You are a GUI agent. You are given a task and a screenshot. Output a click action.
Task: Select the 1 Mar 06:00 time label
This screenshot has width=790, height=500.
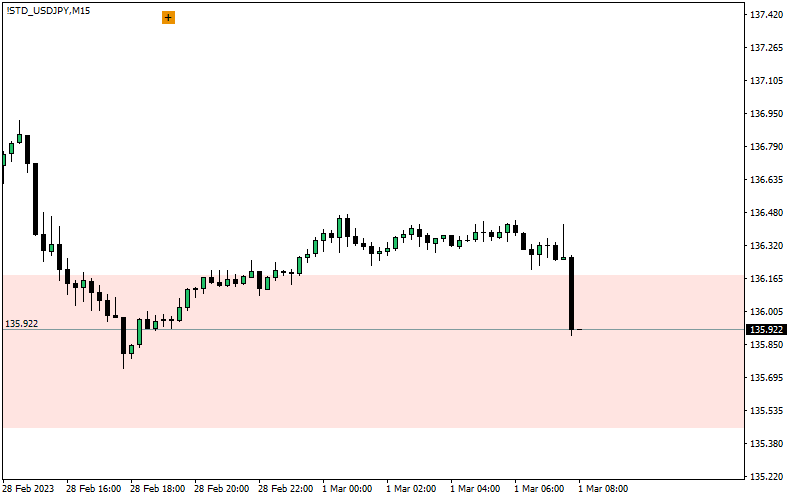539,489
